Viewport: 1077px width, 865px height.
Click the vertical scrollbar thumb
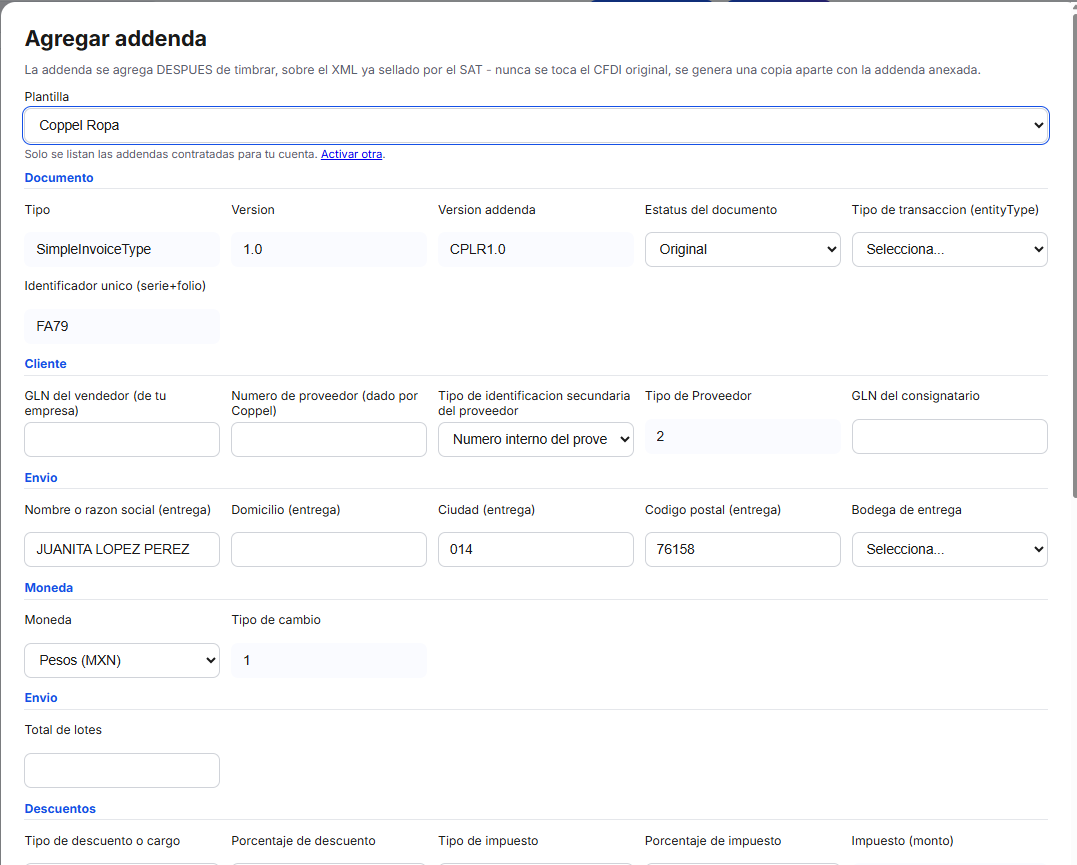pyautogui.click(x=1074, y=254)
